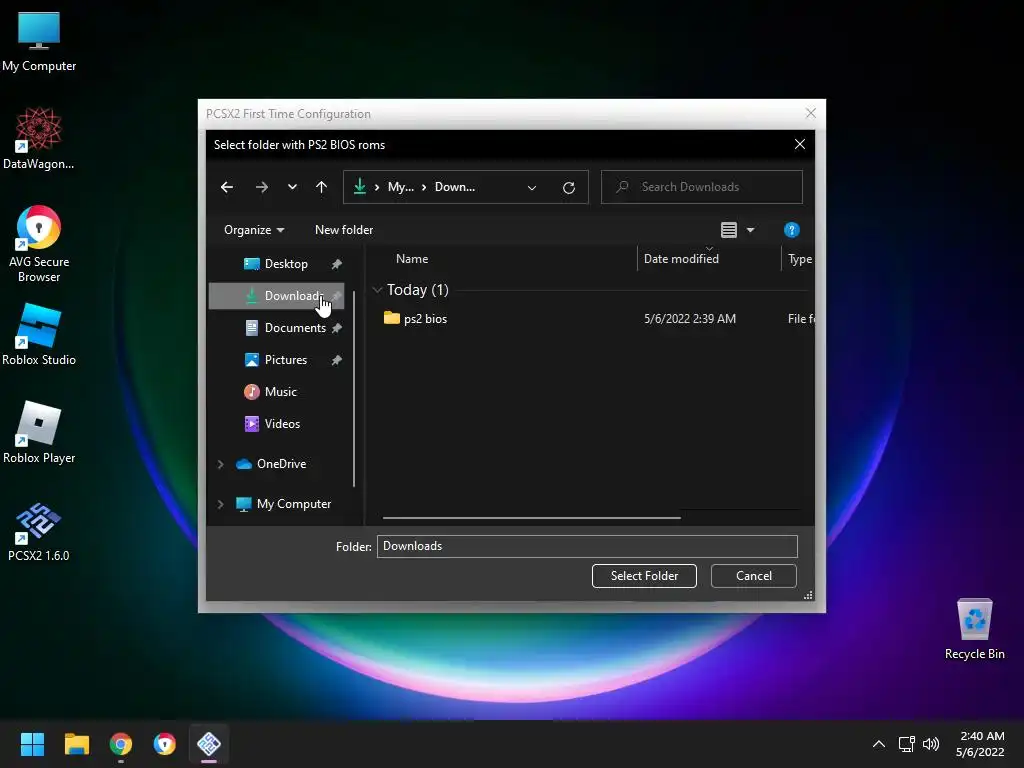Viewport: 1024px width, 768px height.
Task: Click the address bar chevron between My... and Down...
Action: (424, 187)
